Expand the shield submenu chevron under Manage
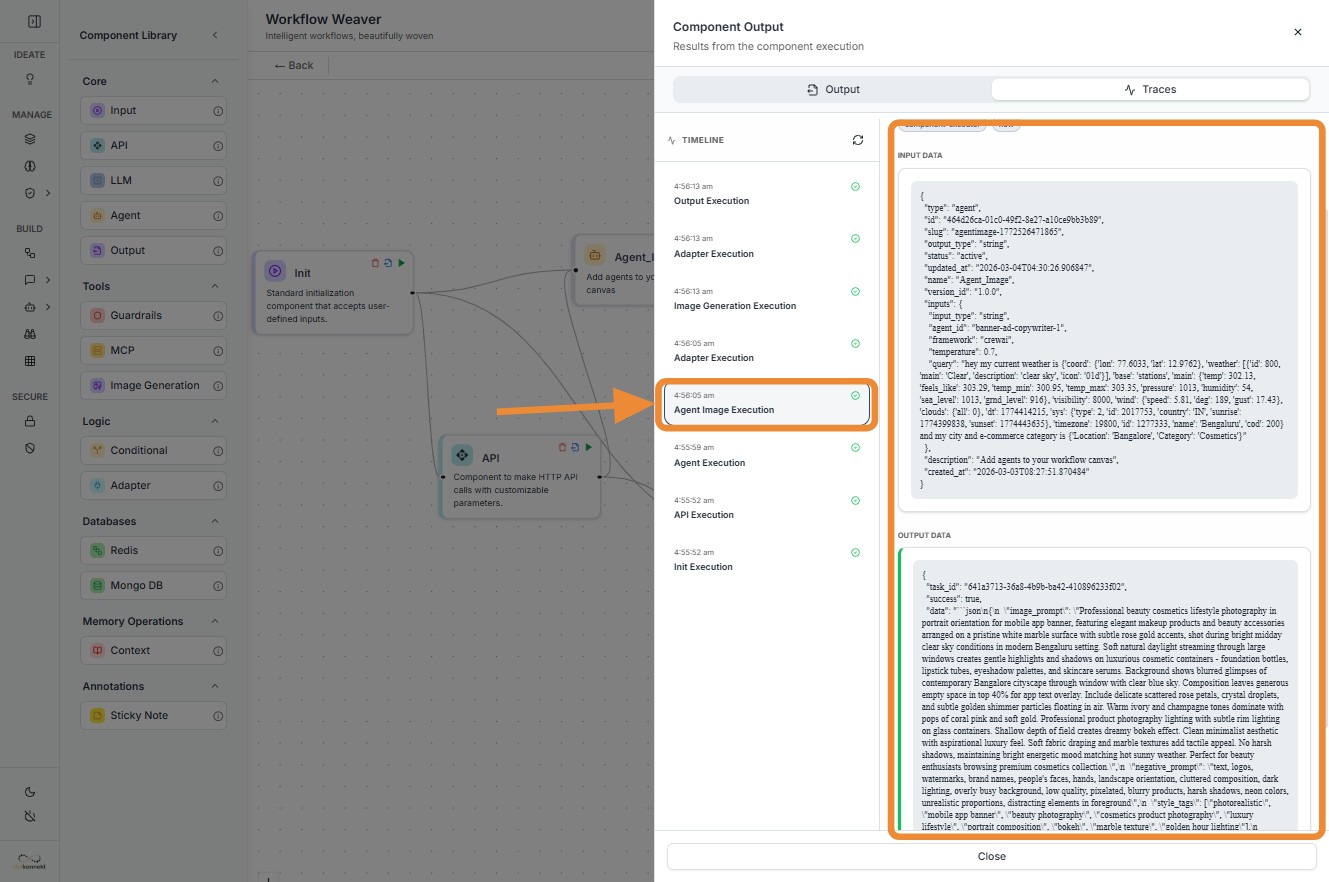Screen dimensions: 1329x882 point(47,192)
